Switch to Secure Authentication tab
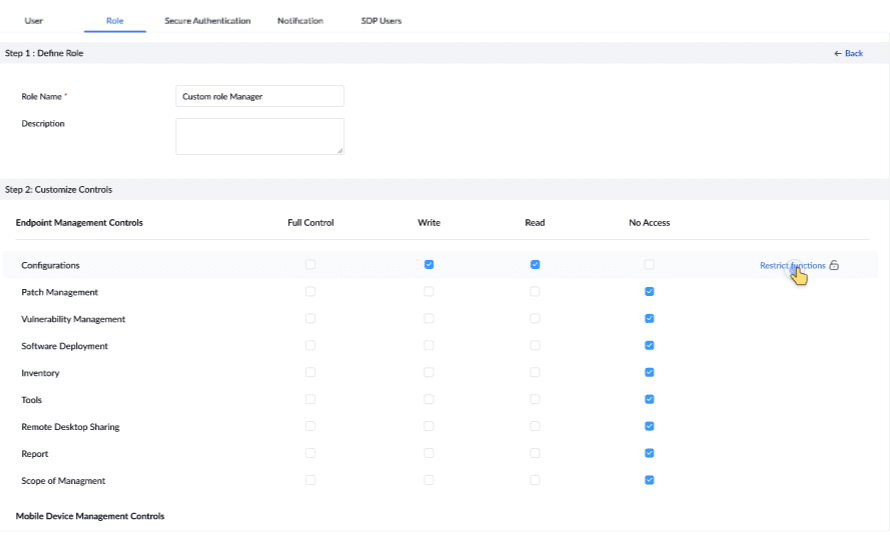Image resolution: width=890 pixels, height=540 pixels. tap(208, 21)
